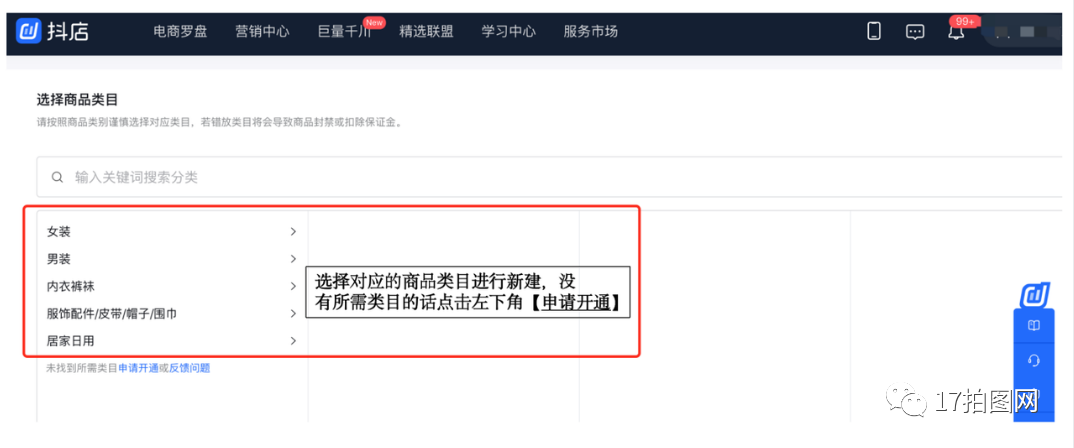Open the notification bell with 99+ badge

pos(956,32)
